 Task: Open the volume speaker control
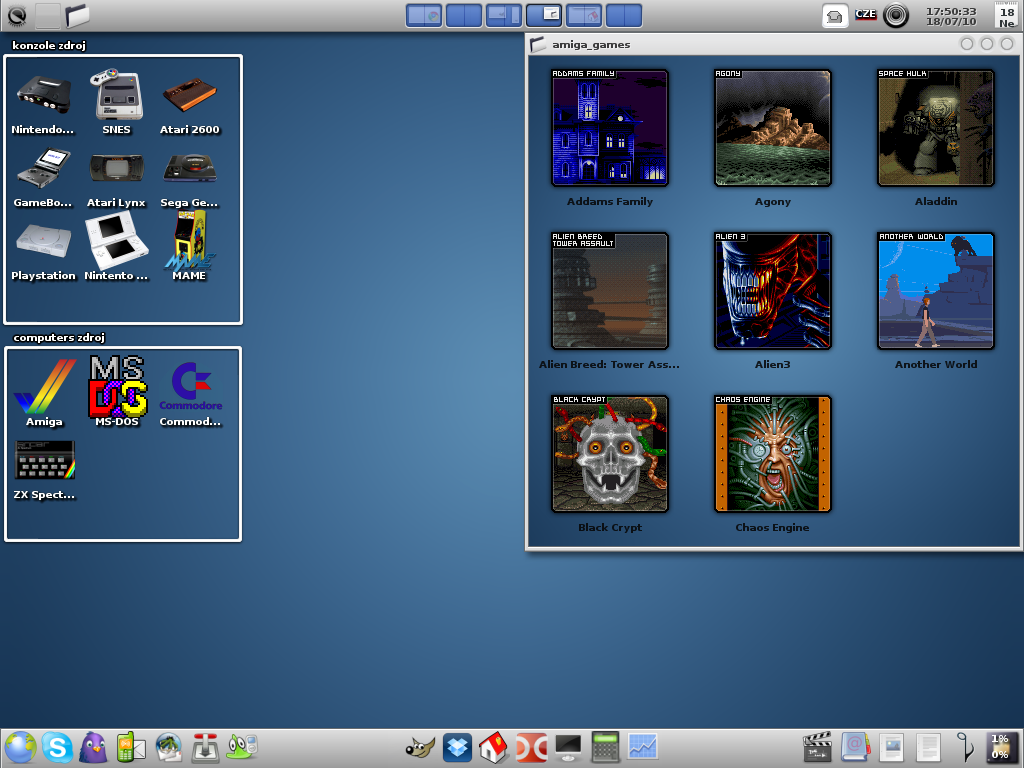896,16
